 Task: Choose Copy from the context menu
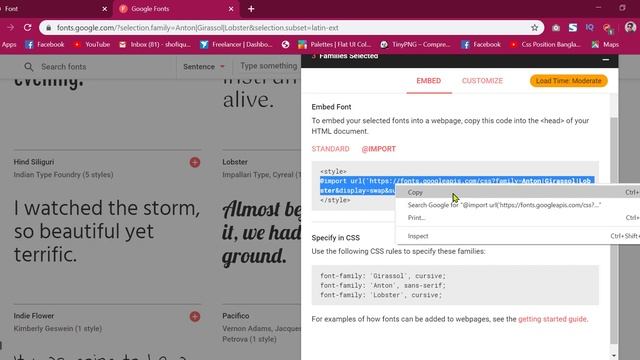[x=518, y=192]
